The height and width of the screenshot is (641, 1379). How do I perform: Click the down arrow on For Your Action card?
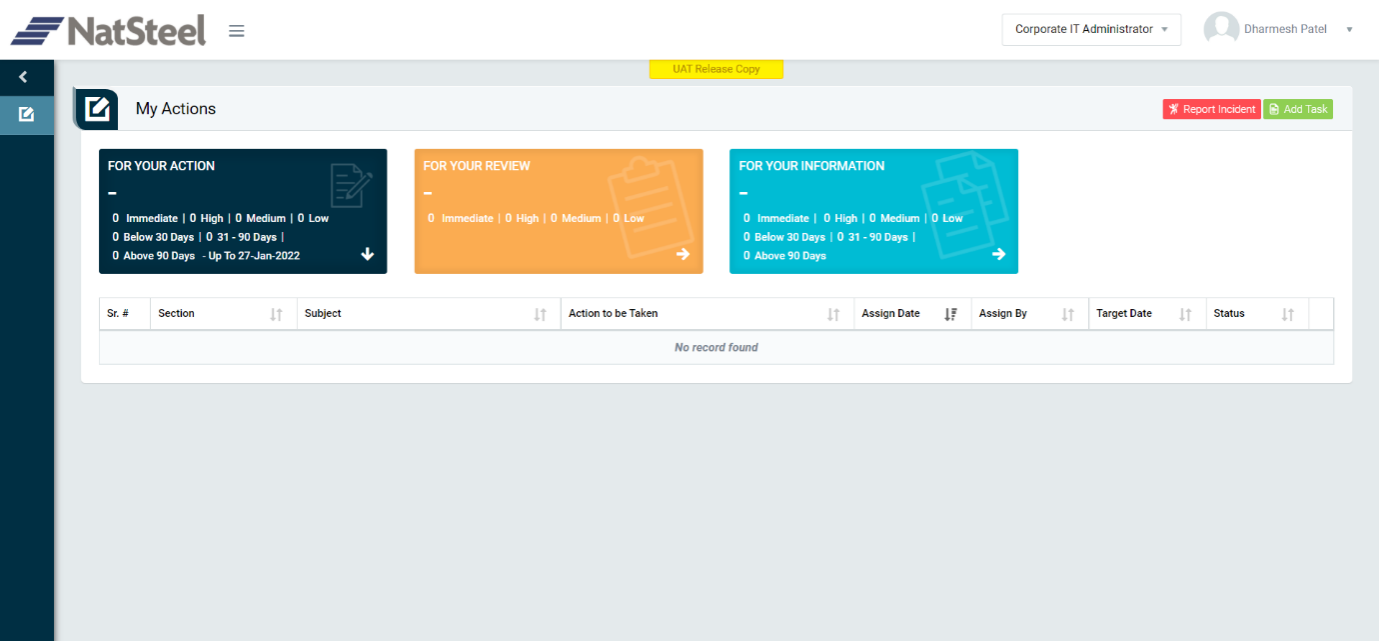(367, 254)
